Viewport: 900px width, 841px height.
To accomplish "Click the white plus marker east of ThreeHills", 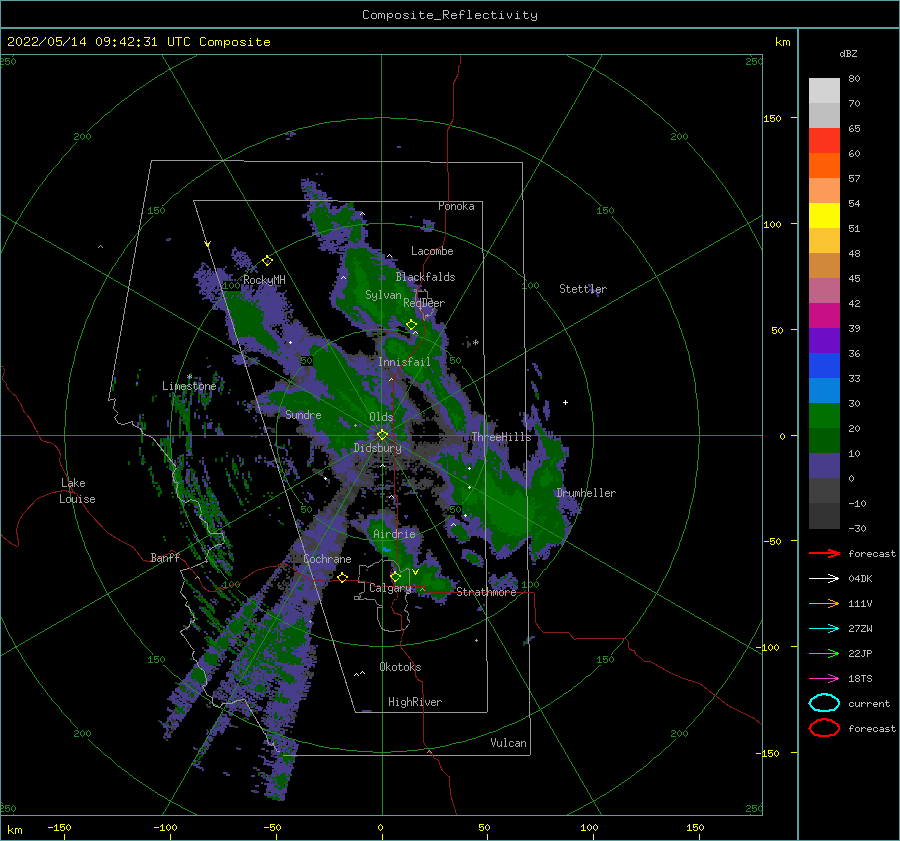I will pyautogui.click(x=565, y=402).
